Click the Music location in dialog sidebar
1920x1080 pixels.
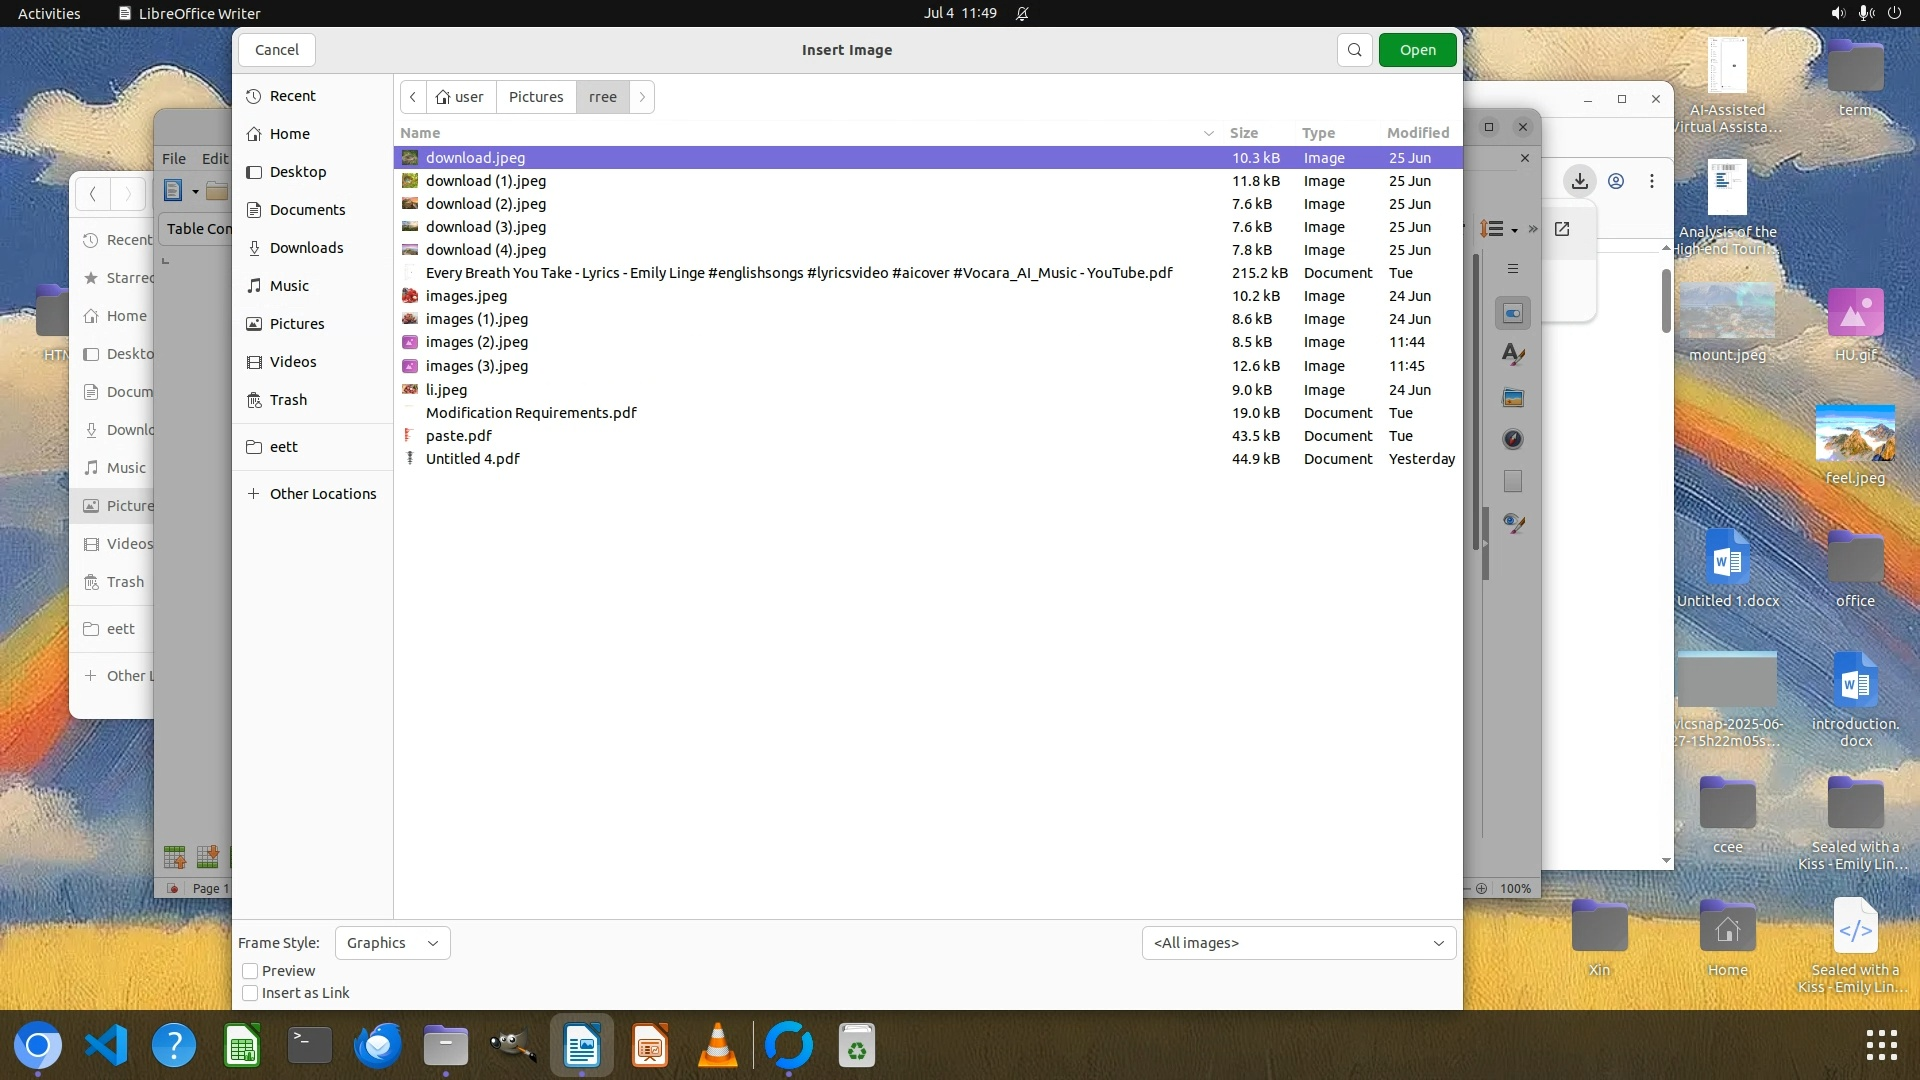[x=289, y=286]
